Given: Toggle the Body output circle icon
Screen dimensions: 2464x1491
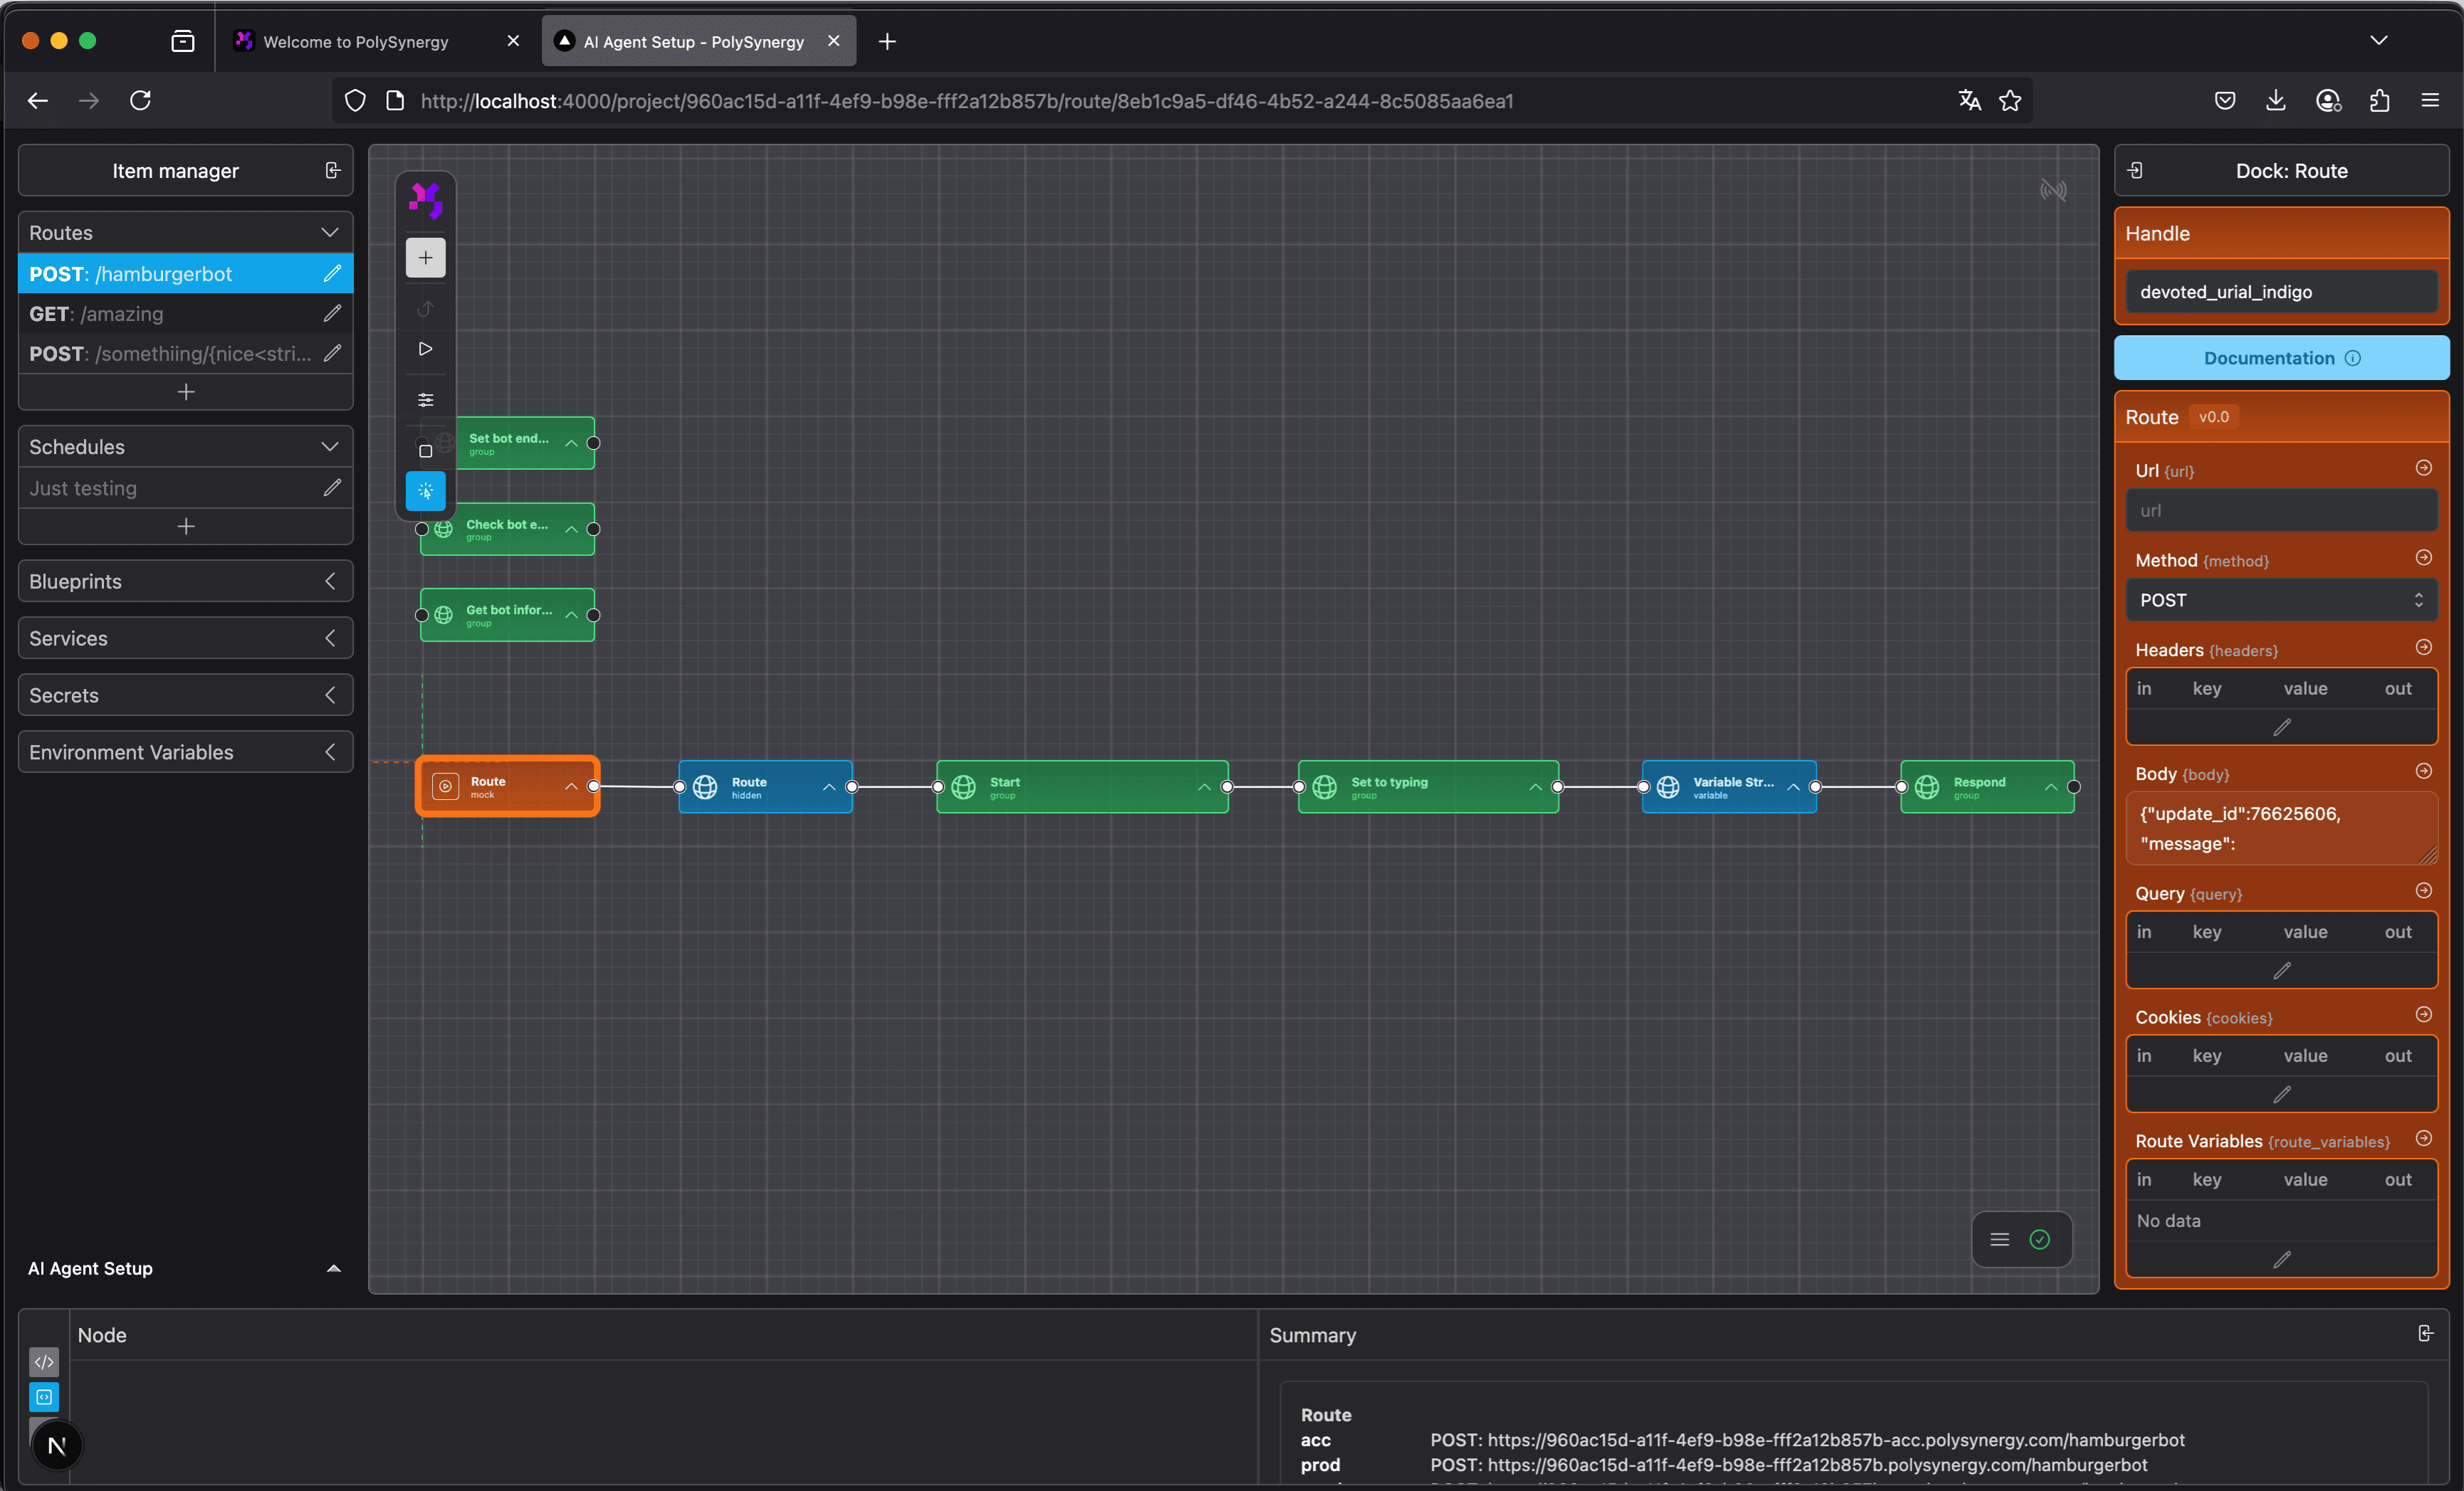Looking at the screenshot, I should pyautogui.click(x=2423, y=771).
